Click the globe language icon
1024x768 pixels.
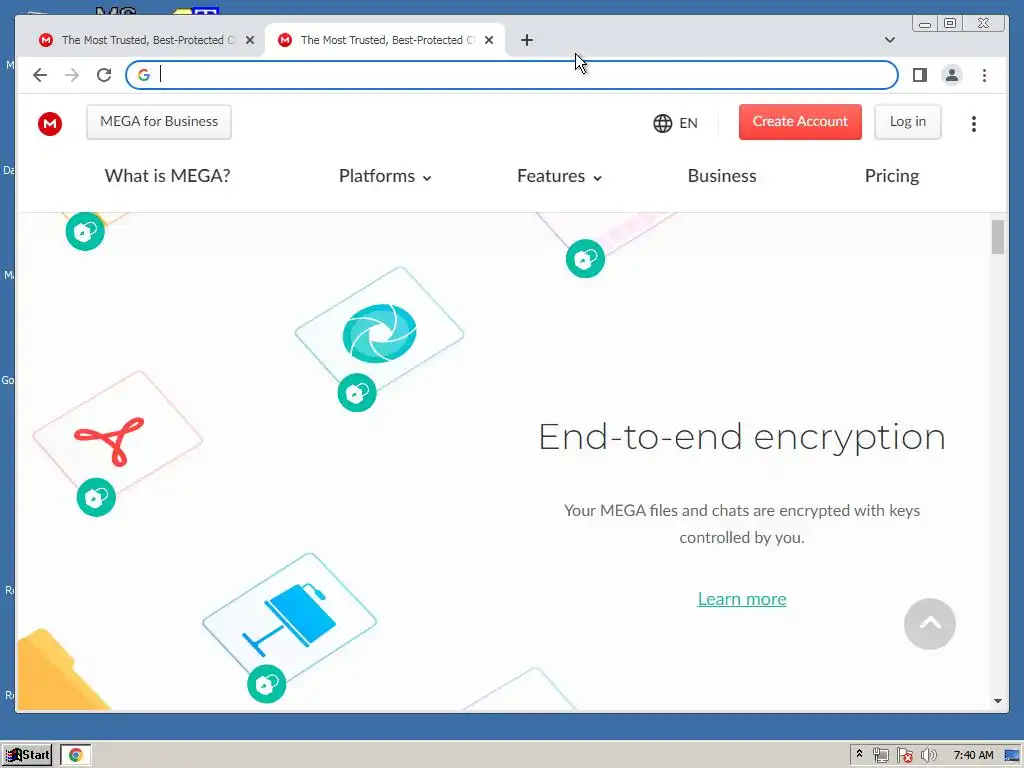coord(662,123)
